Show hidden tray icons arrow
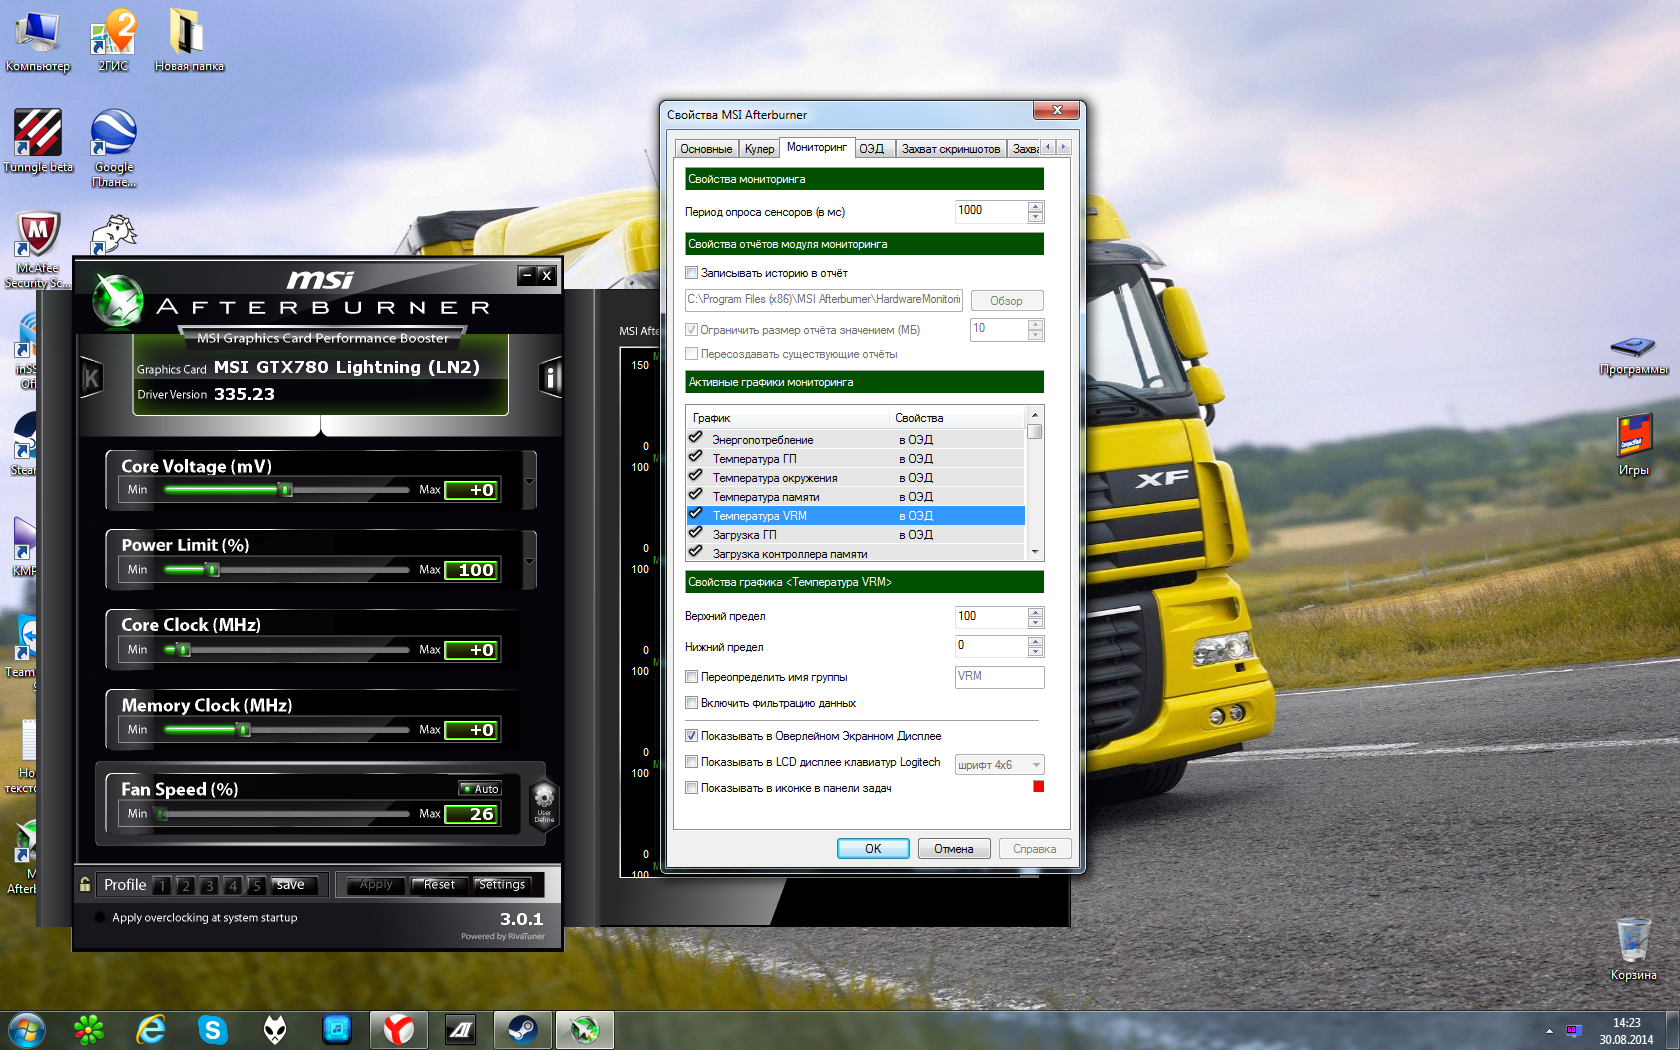This screenshot has height=1050, width=1680. pos(1549,1031)
